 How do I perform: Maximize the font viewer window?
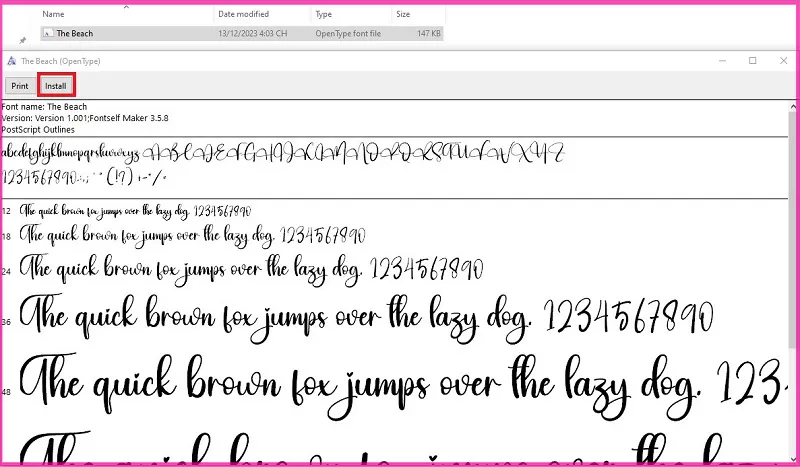(752, 61)
